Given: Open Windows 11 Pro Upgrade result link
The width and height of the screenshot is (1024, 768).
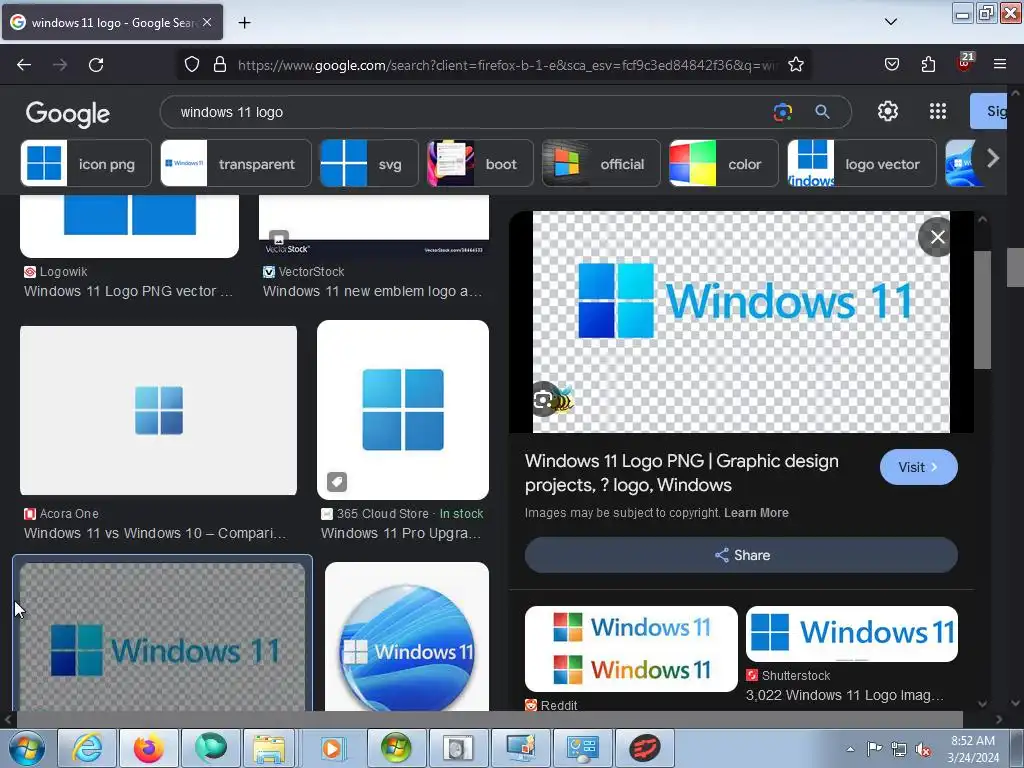Looking at the screenshot, I should pyautogui.click(x=400, y=533).
